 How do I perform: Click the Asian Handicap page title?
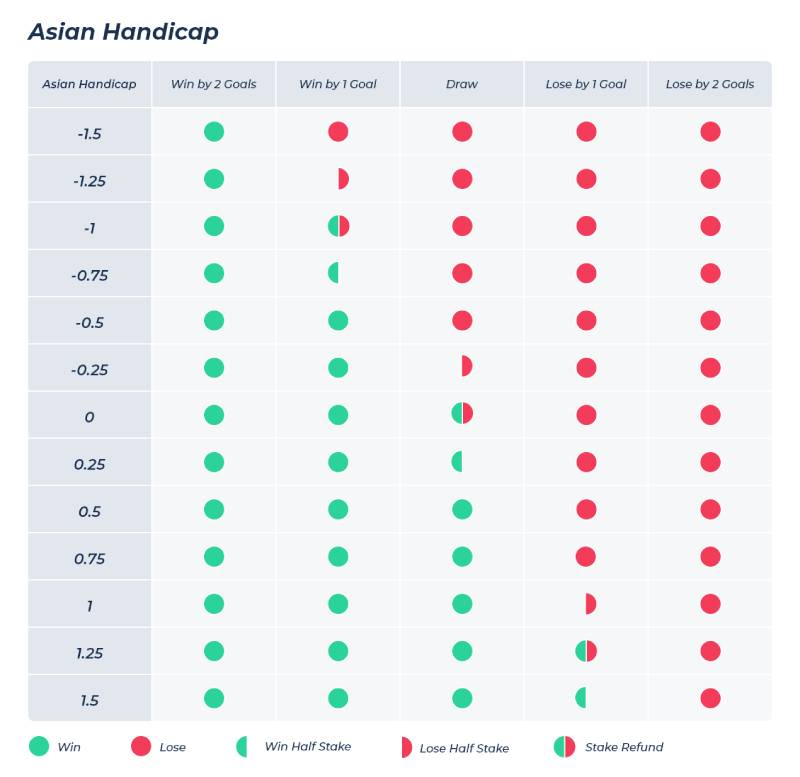click(123, 31)
